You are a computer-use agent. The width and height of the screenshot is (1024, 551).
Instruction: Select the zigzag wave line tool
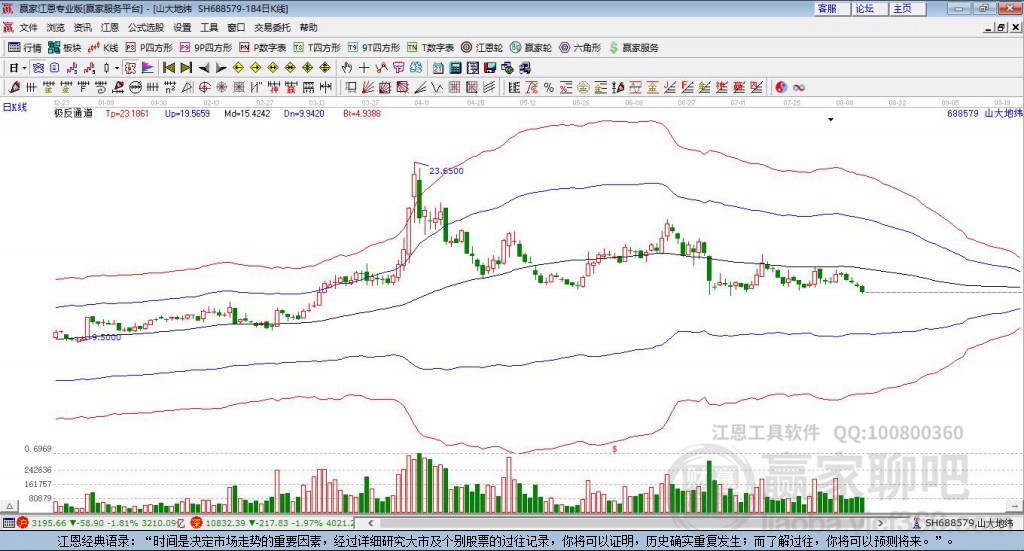(438, 87)
